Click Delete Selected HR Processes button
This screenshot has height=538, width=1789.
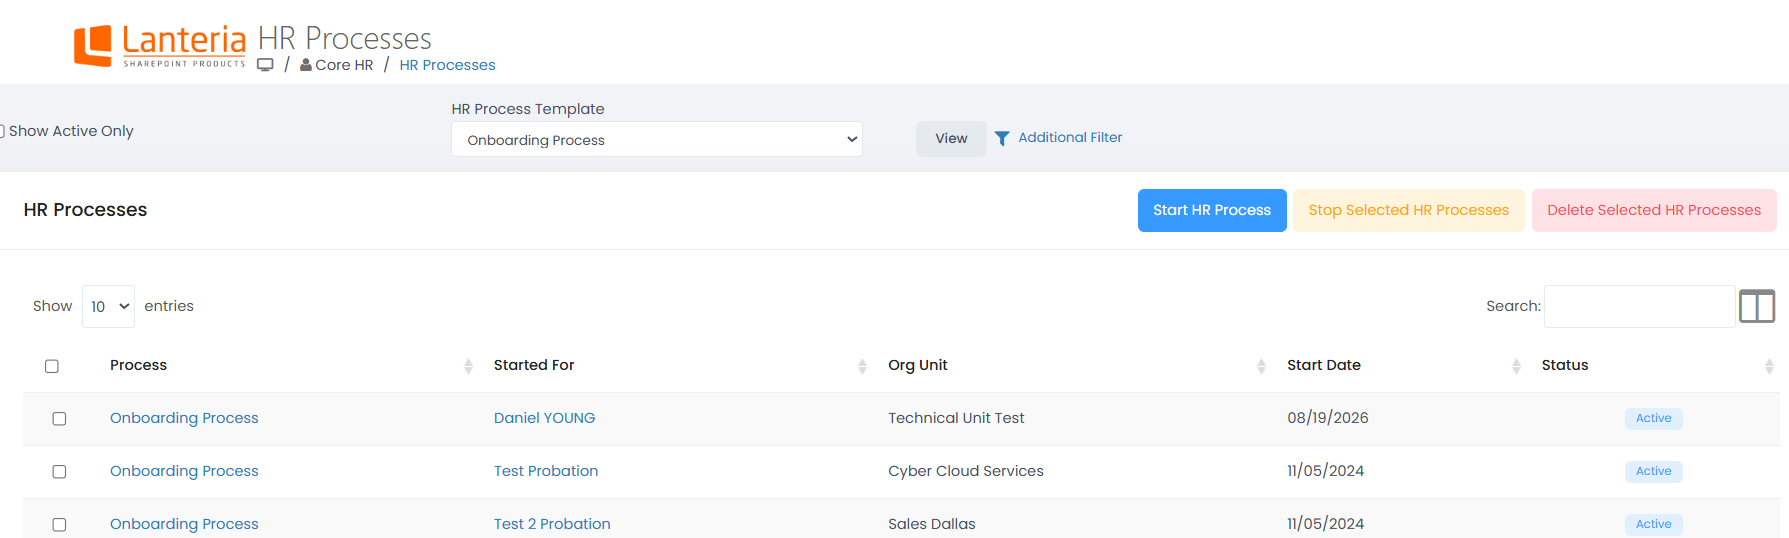[x=1654, y=210]
